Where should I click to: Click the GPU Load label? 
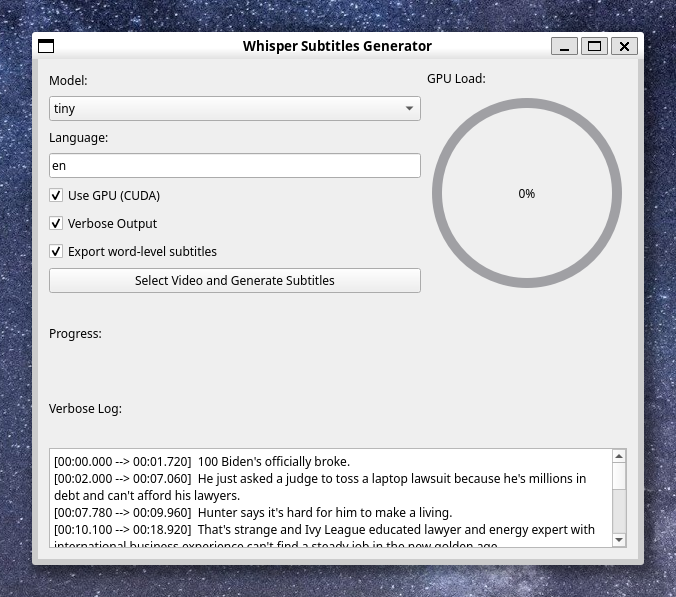point(456,79)
